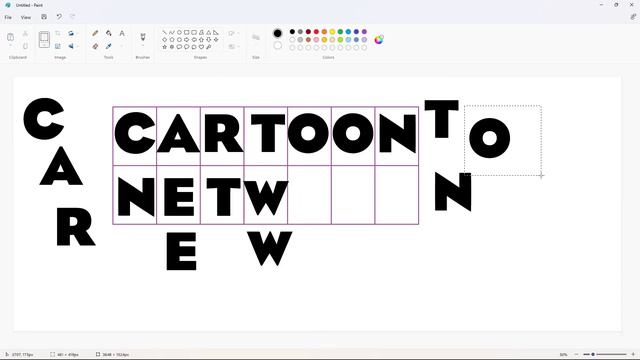This screenshot has height=360, width=640.
Task: Open the File menu
Action: tap(8, 18)
